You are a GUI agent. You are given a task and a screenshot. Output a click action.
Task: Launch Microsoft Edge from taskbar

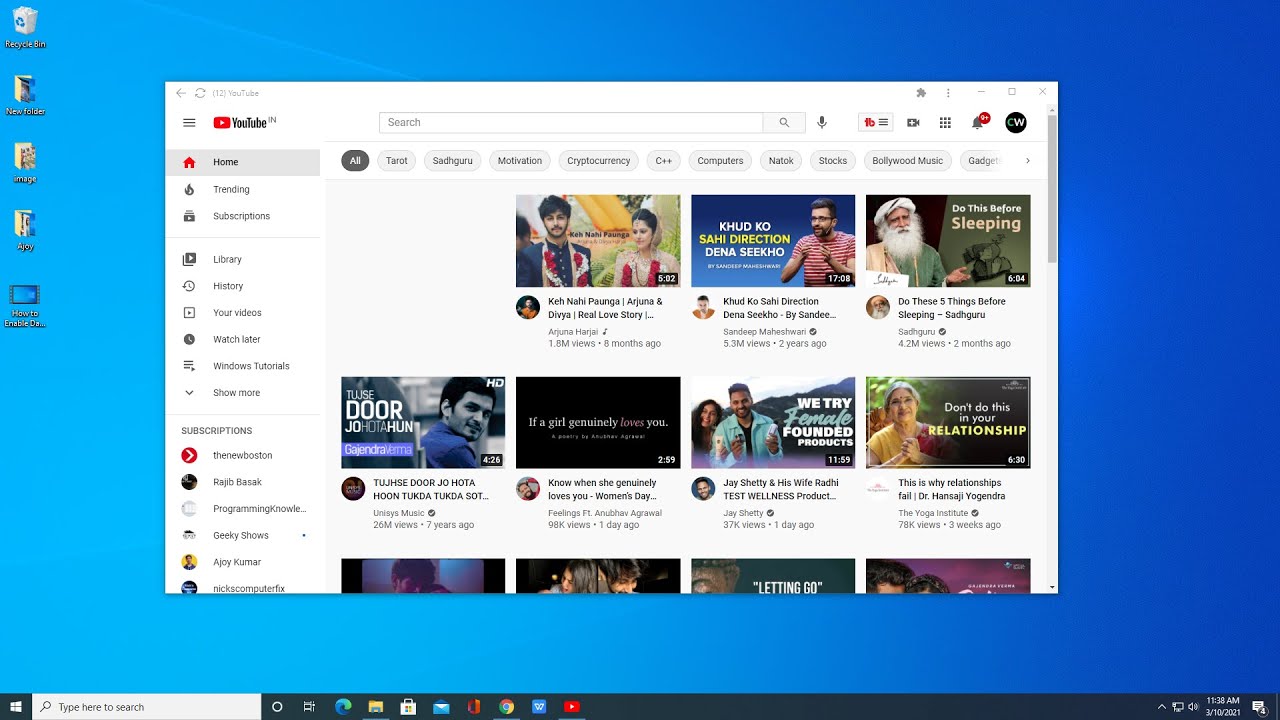point(343,707)
